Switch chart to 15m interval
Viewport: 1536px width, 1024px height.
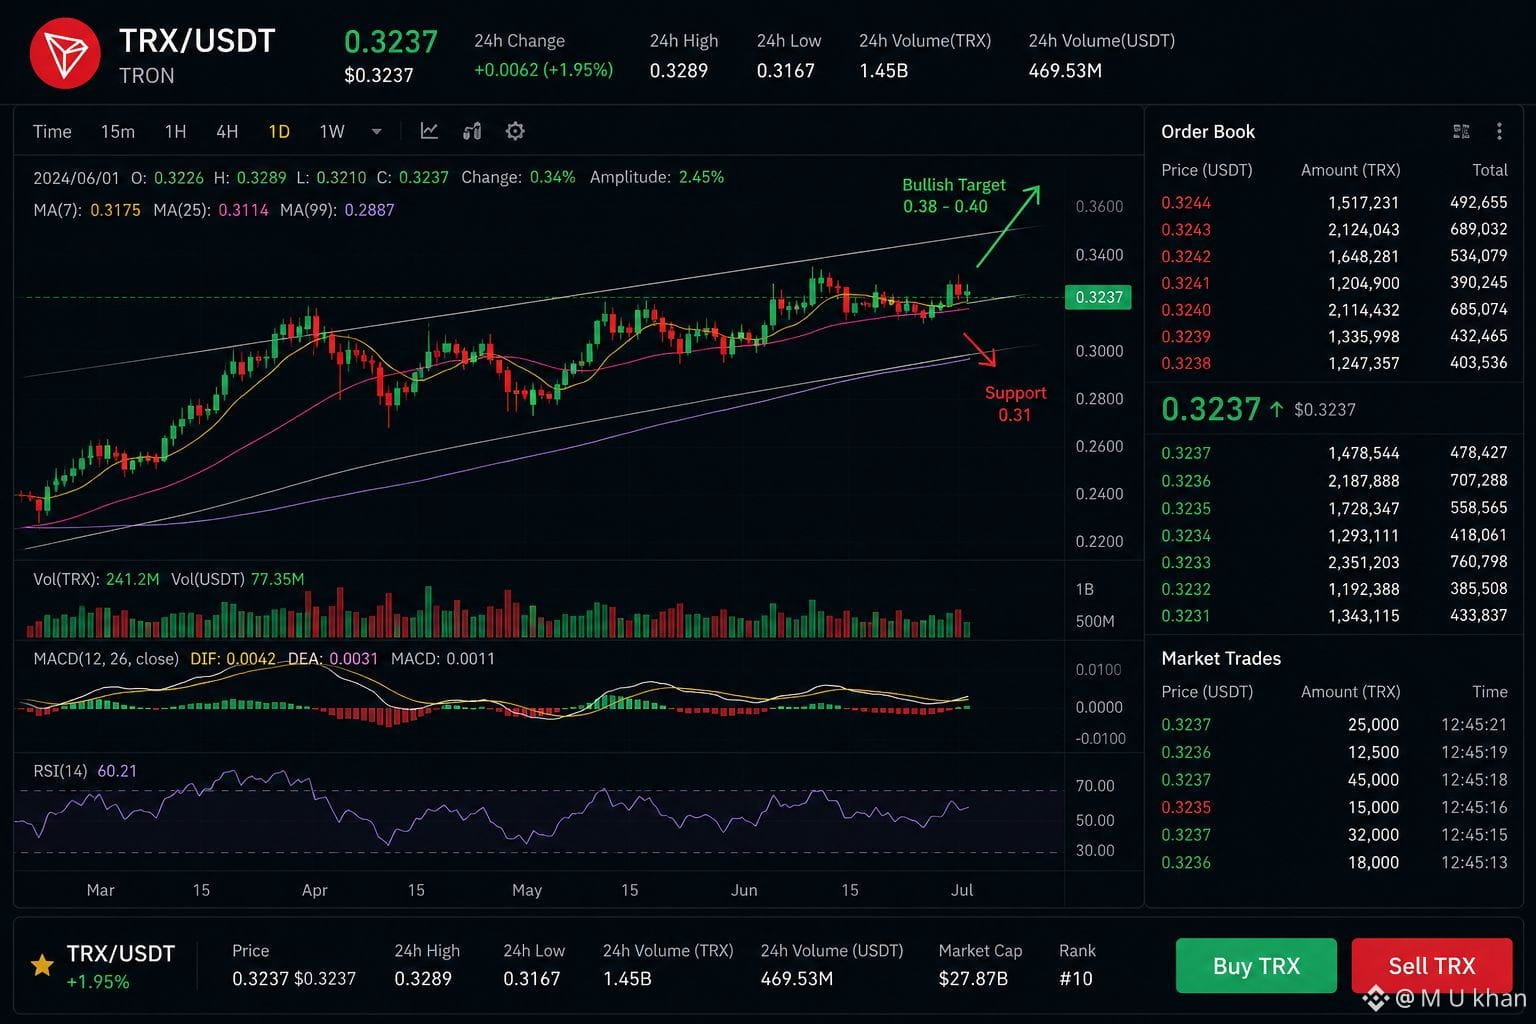point(118,131)
